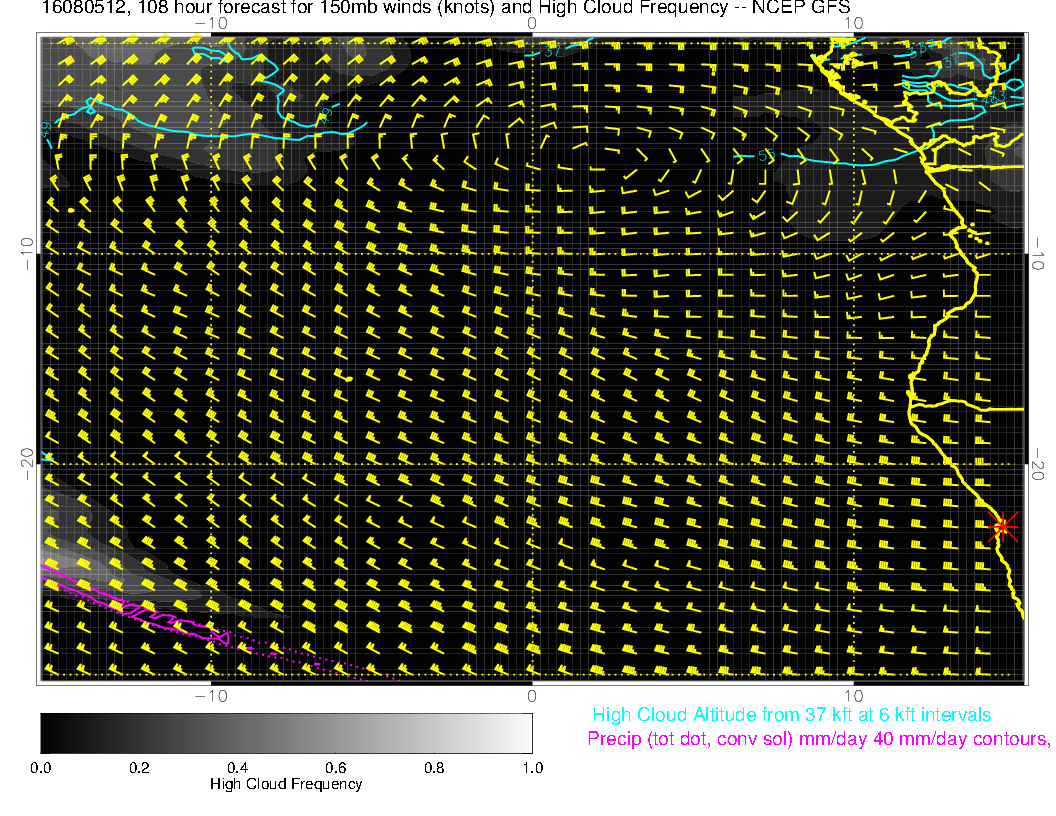Click the red star location marker
The height and width of the screenshot is (816, 1056).
[1003, 526]
